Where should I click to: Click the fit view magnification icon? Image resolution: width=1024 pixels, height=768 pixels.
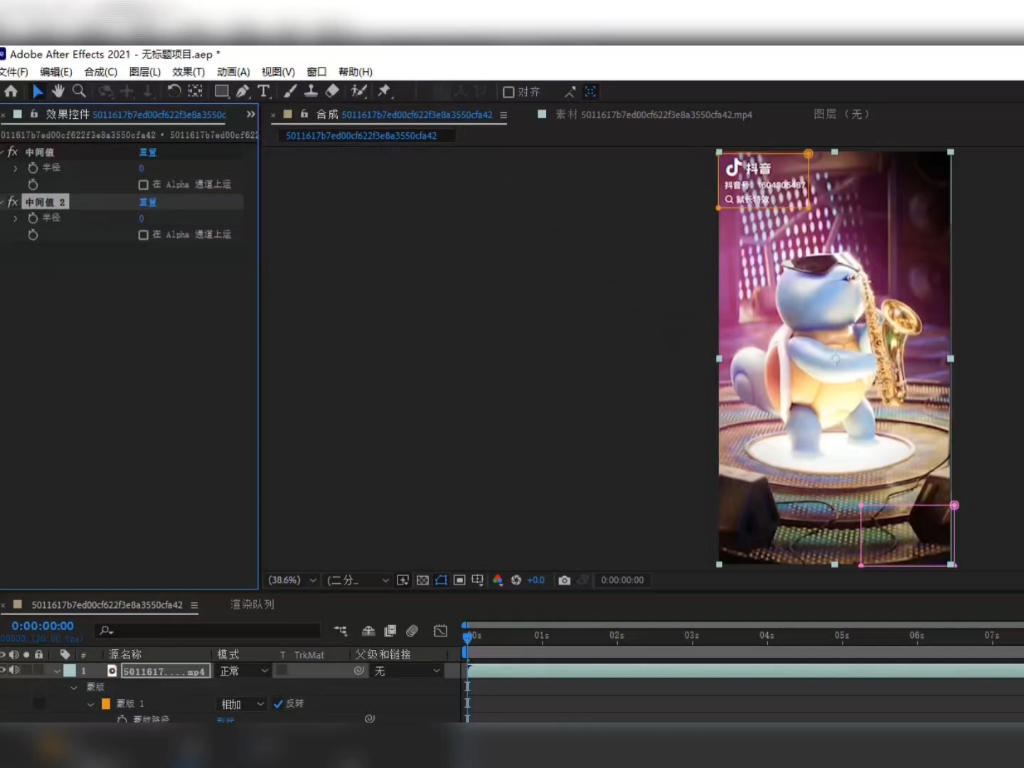(x=403, y=580)
